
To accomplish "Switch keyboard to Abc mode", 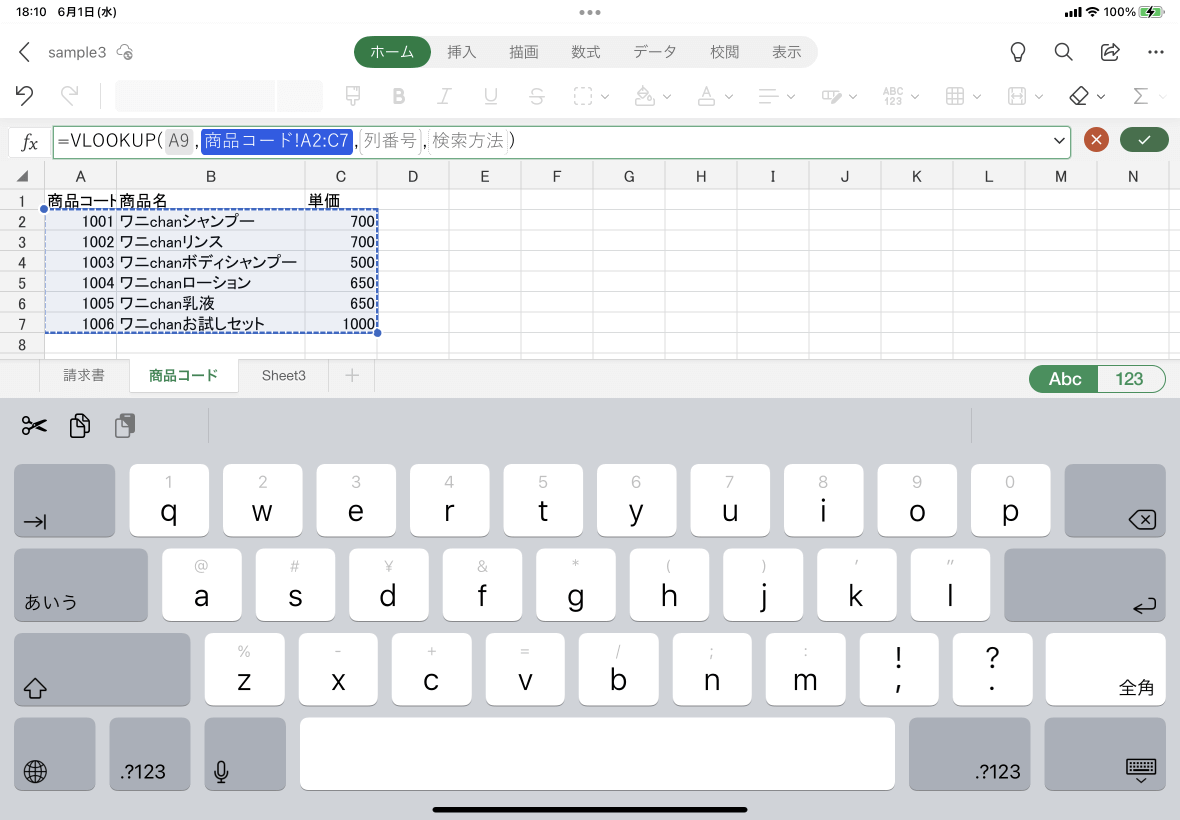I will click(x=1064, y=379).
